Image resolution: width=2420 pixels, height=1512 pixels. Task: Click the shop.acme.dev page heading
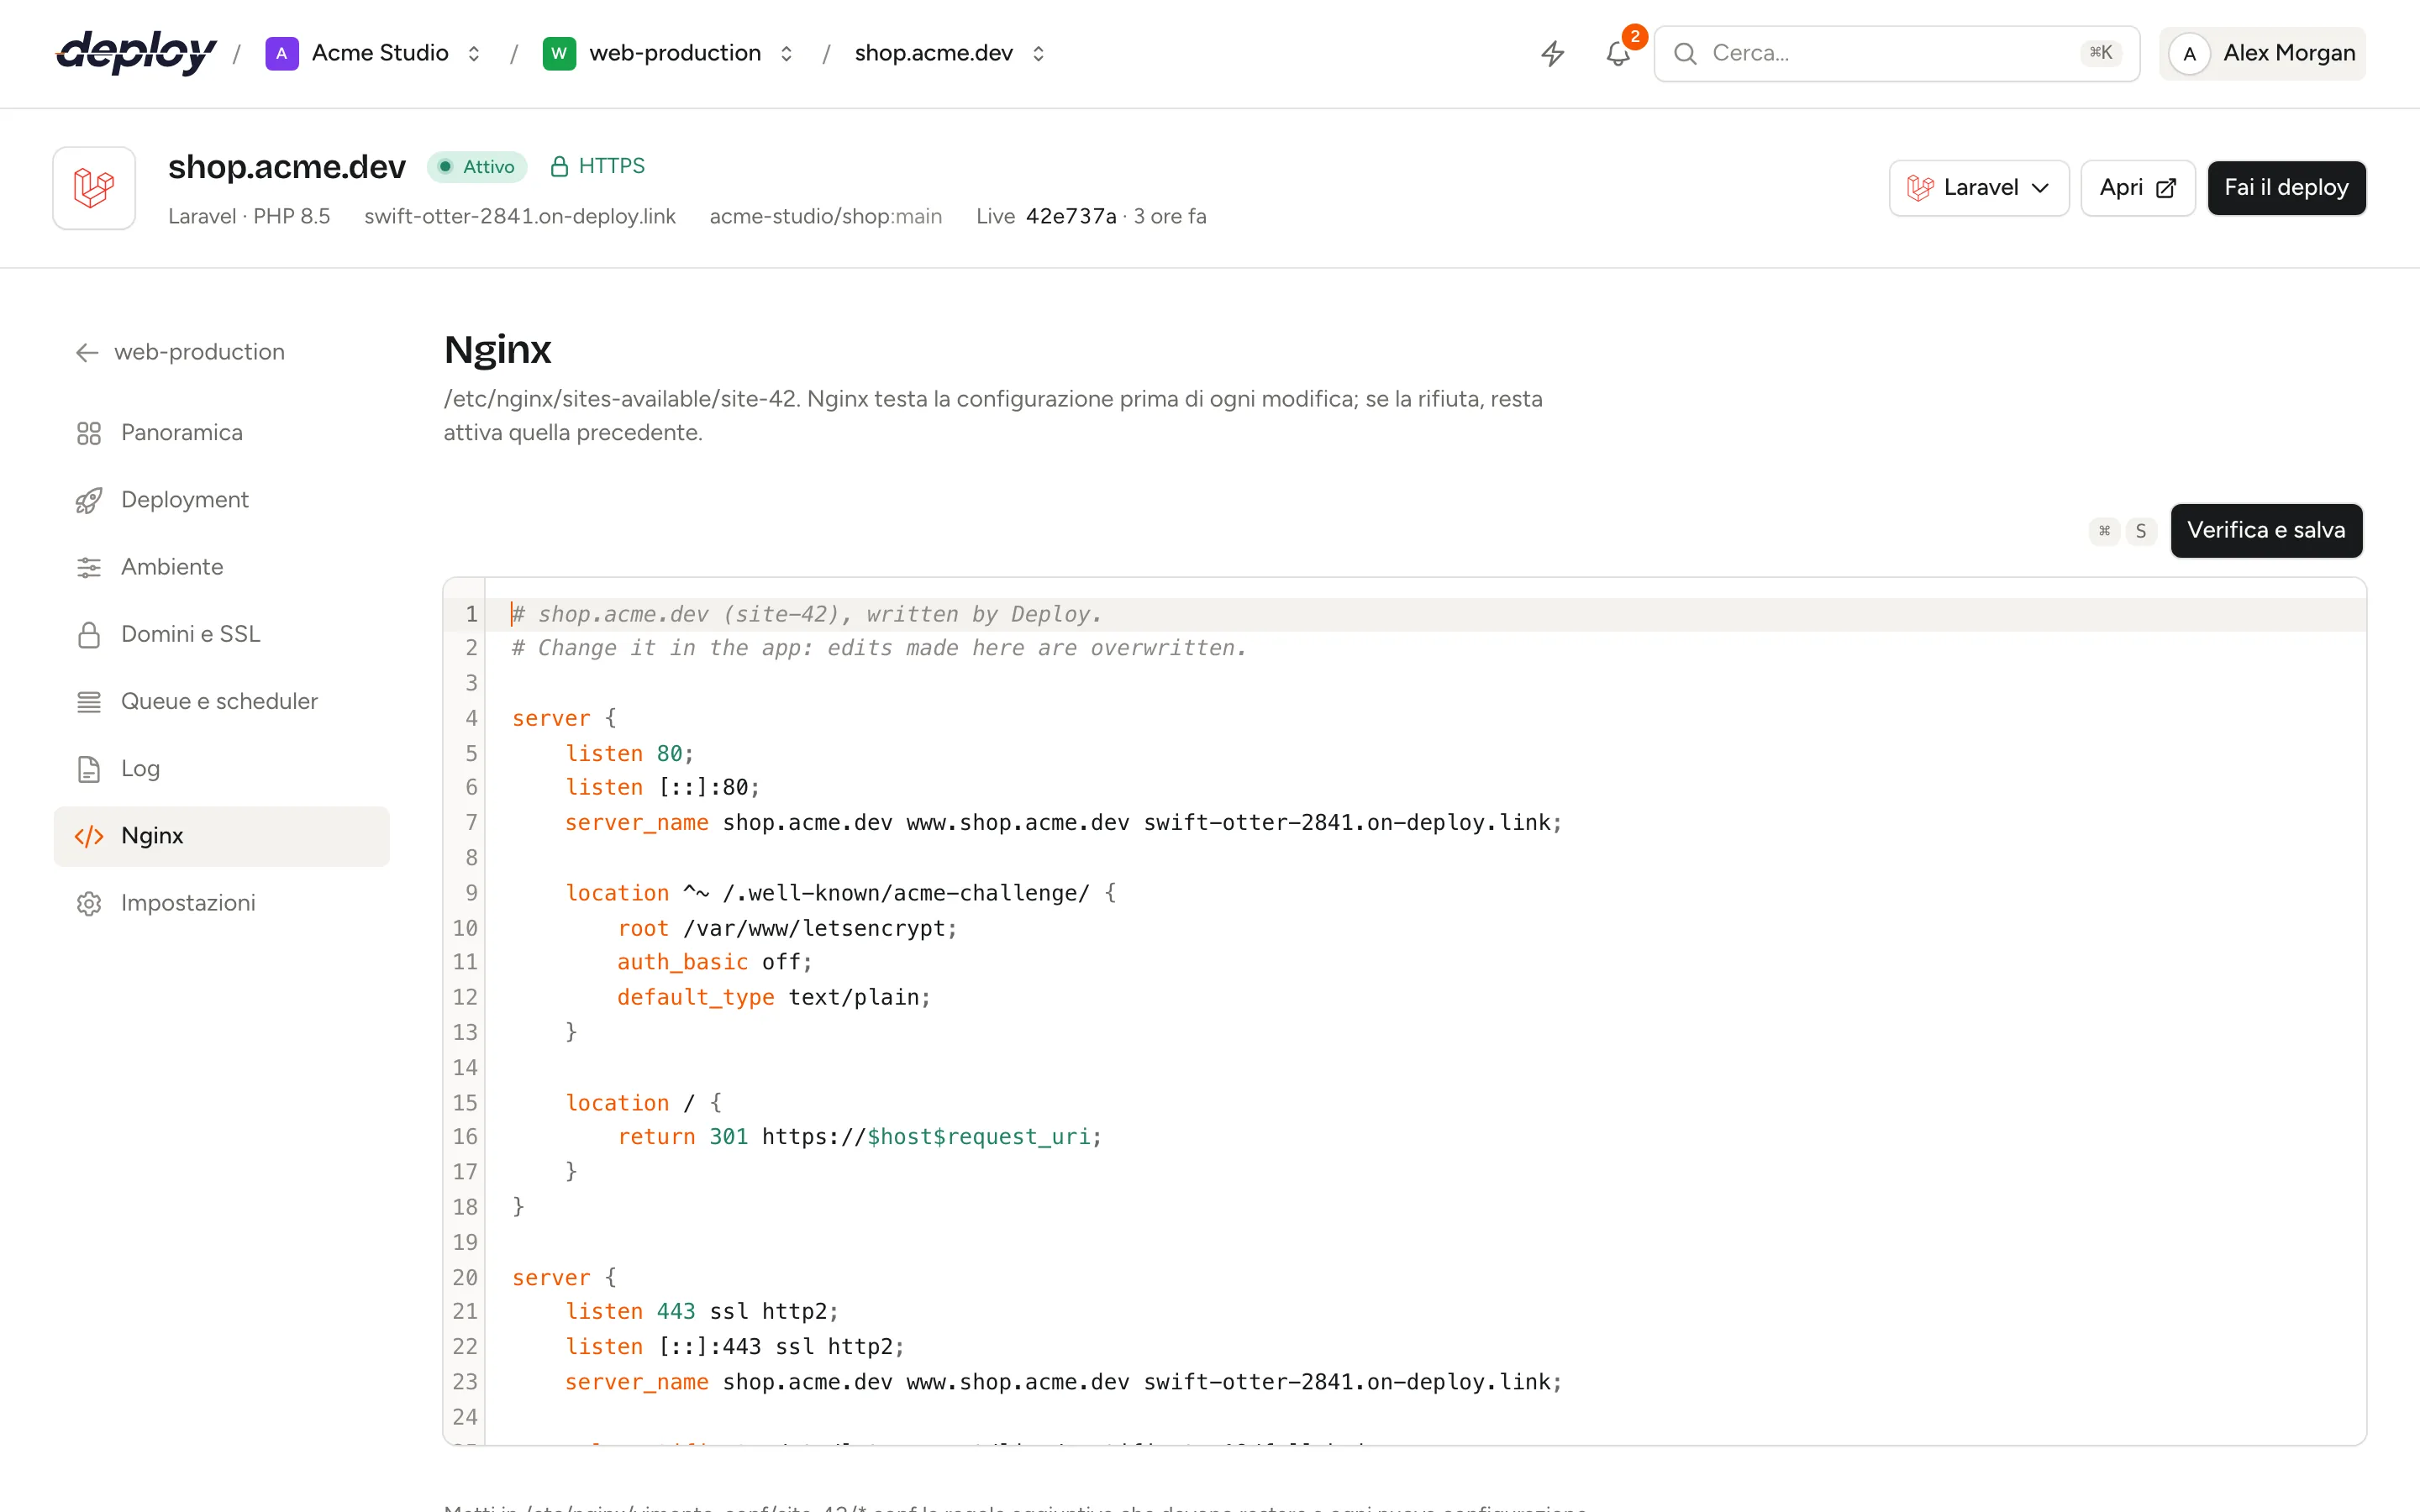click(x=287, y=167)
